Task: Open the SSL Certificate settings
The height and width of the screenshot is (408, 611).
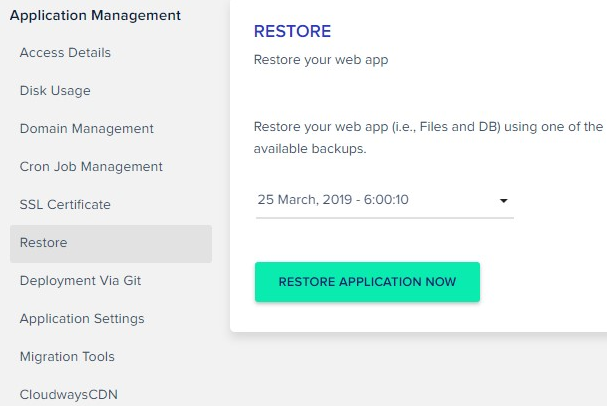Action: coord(65,205)
